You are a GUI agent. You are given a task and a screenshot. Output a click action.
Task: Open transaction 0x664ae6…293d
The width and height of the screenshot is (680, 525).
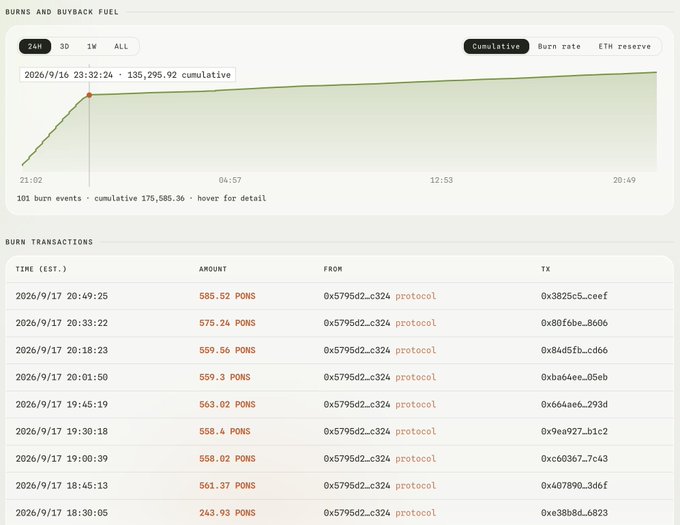(x=574, y=404)
